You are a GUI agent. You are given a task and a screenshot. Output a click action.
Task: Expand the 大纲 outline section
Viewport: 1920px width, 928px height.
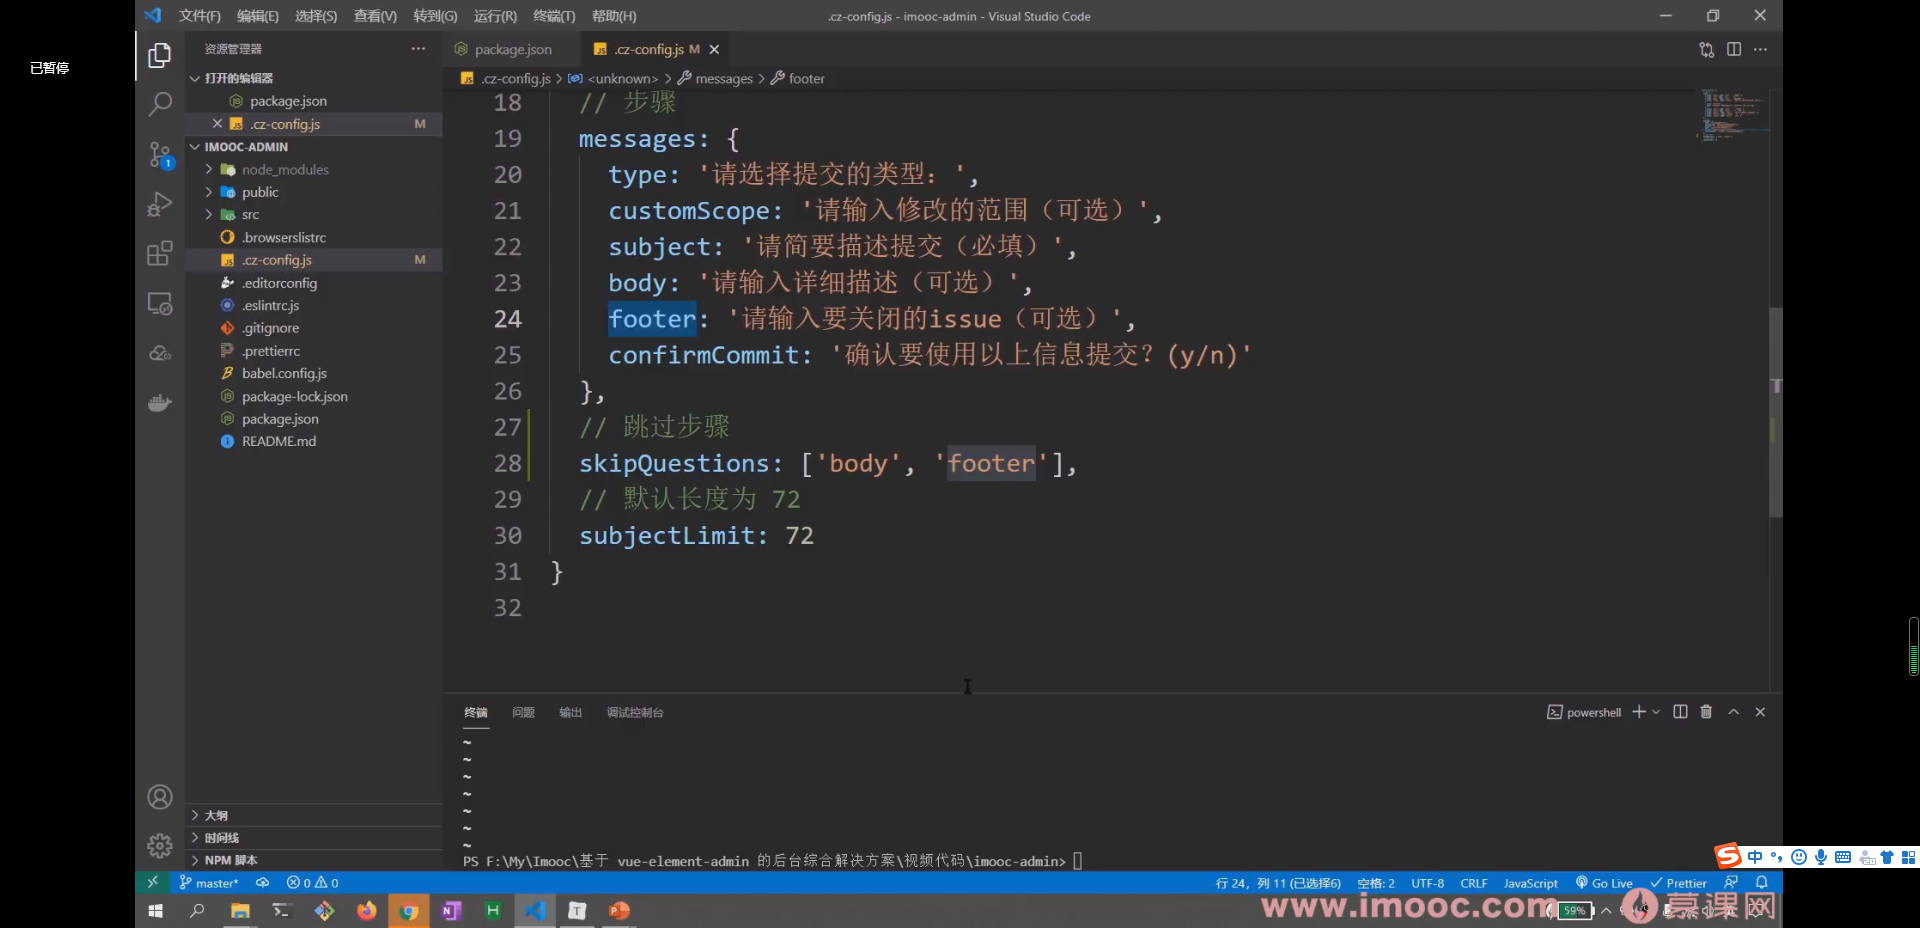(x=314, y=815)
